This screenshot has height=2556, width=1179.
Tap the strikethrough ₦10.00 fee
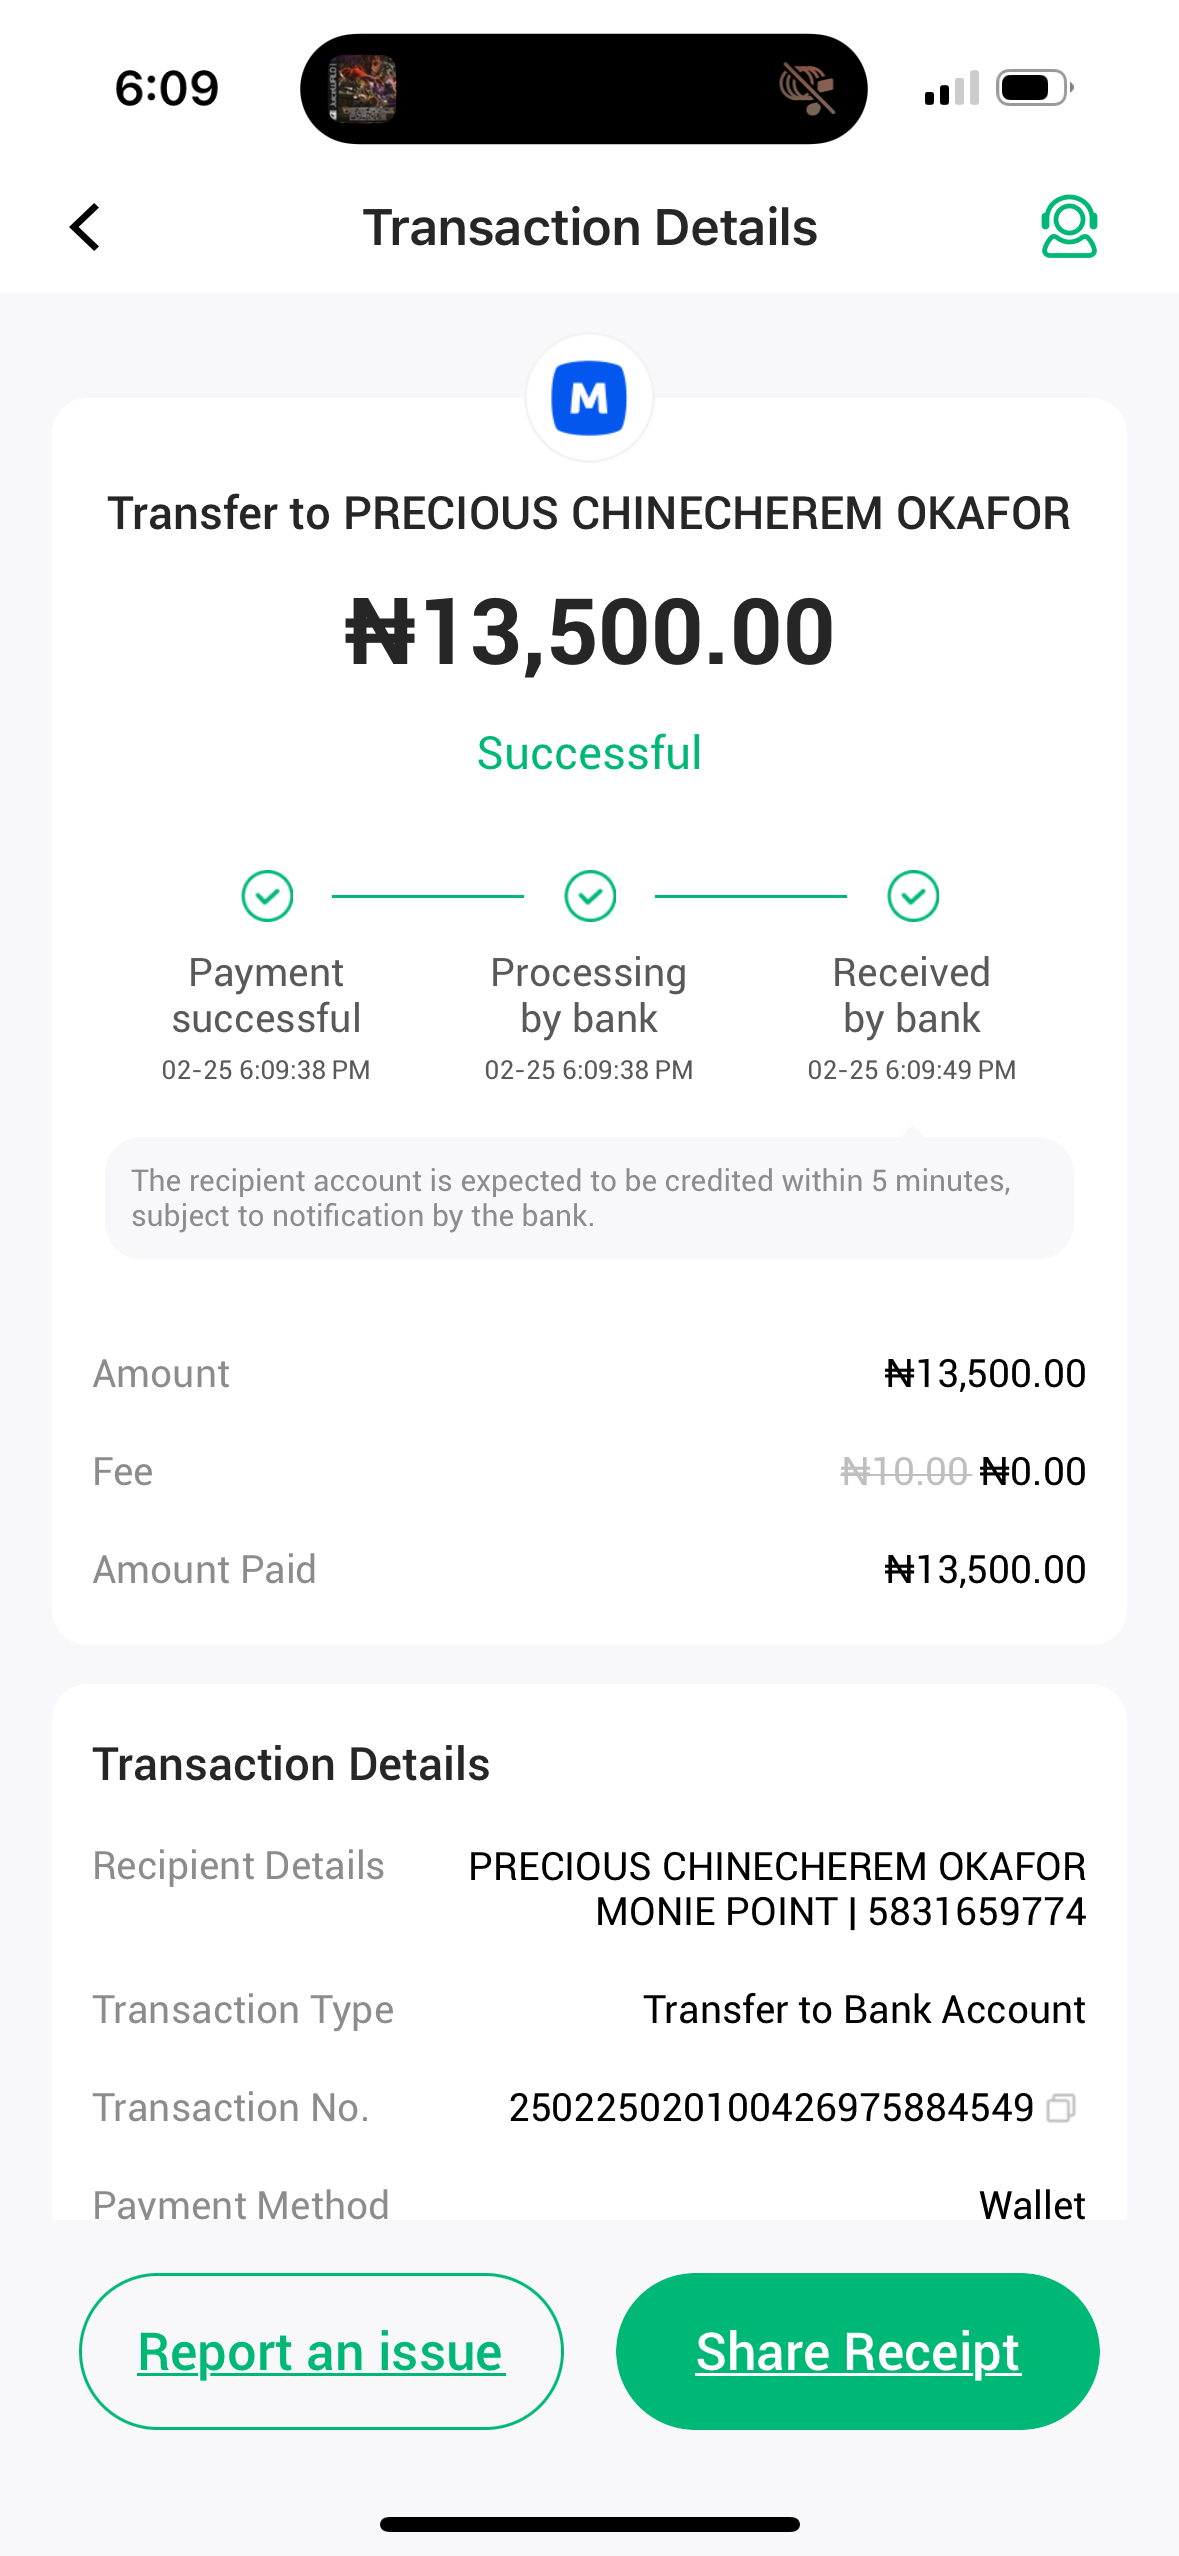click(904, 1471)
